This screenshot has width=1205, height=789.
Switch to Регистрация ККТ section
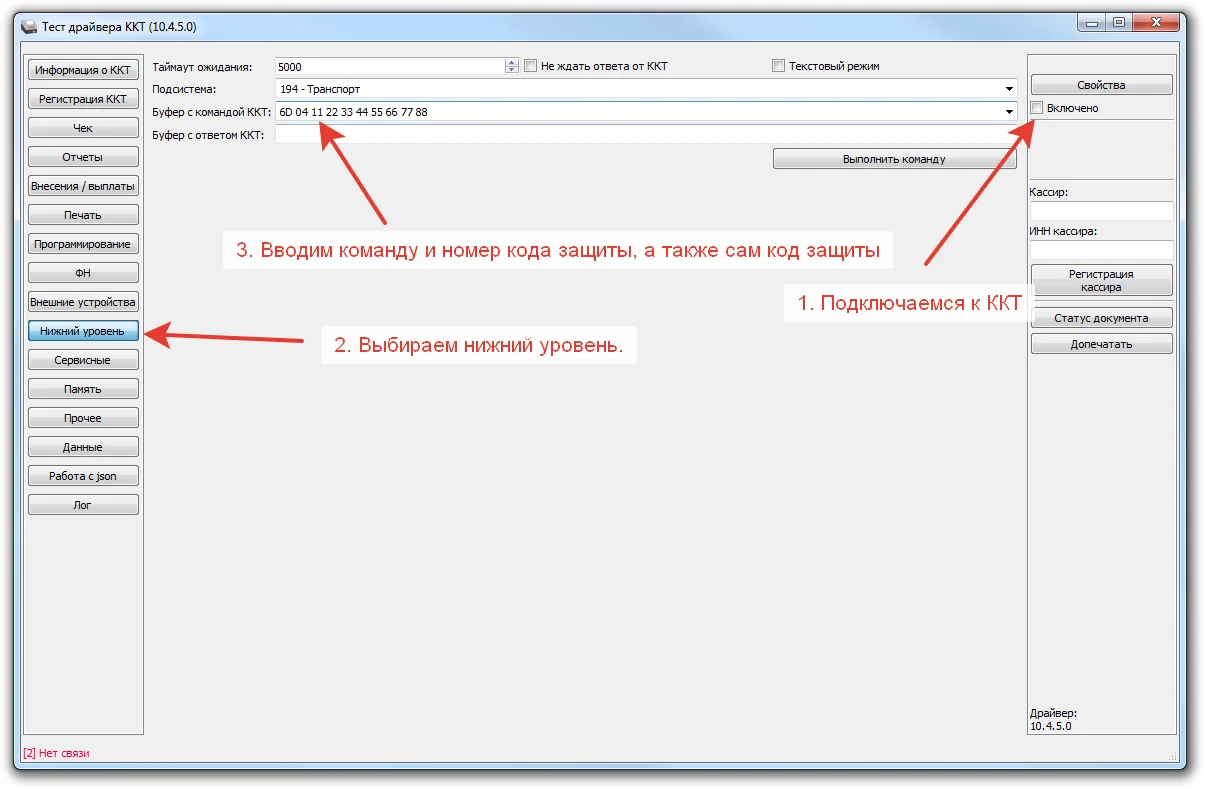pos(83,99)
